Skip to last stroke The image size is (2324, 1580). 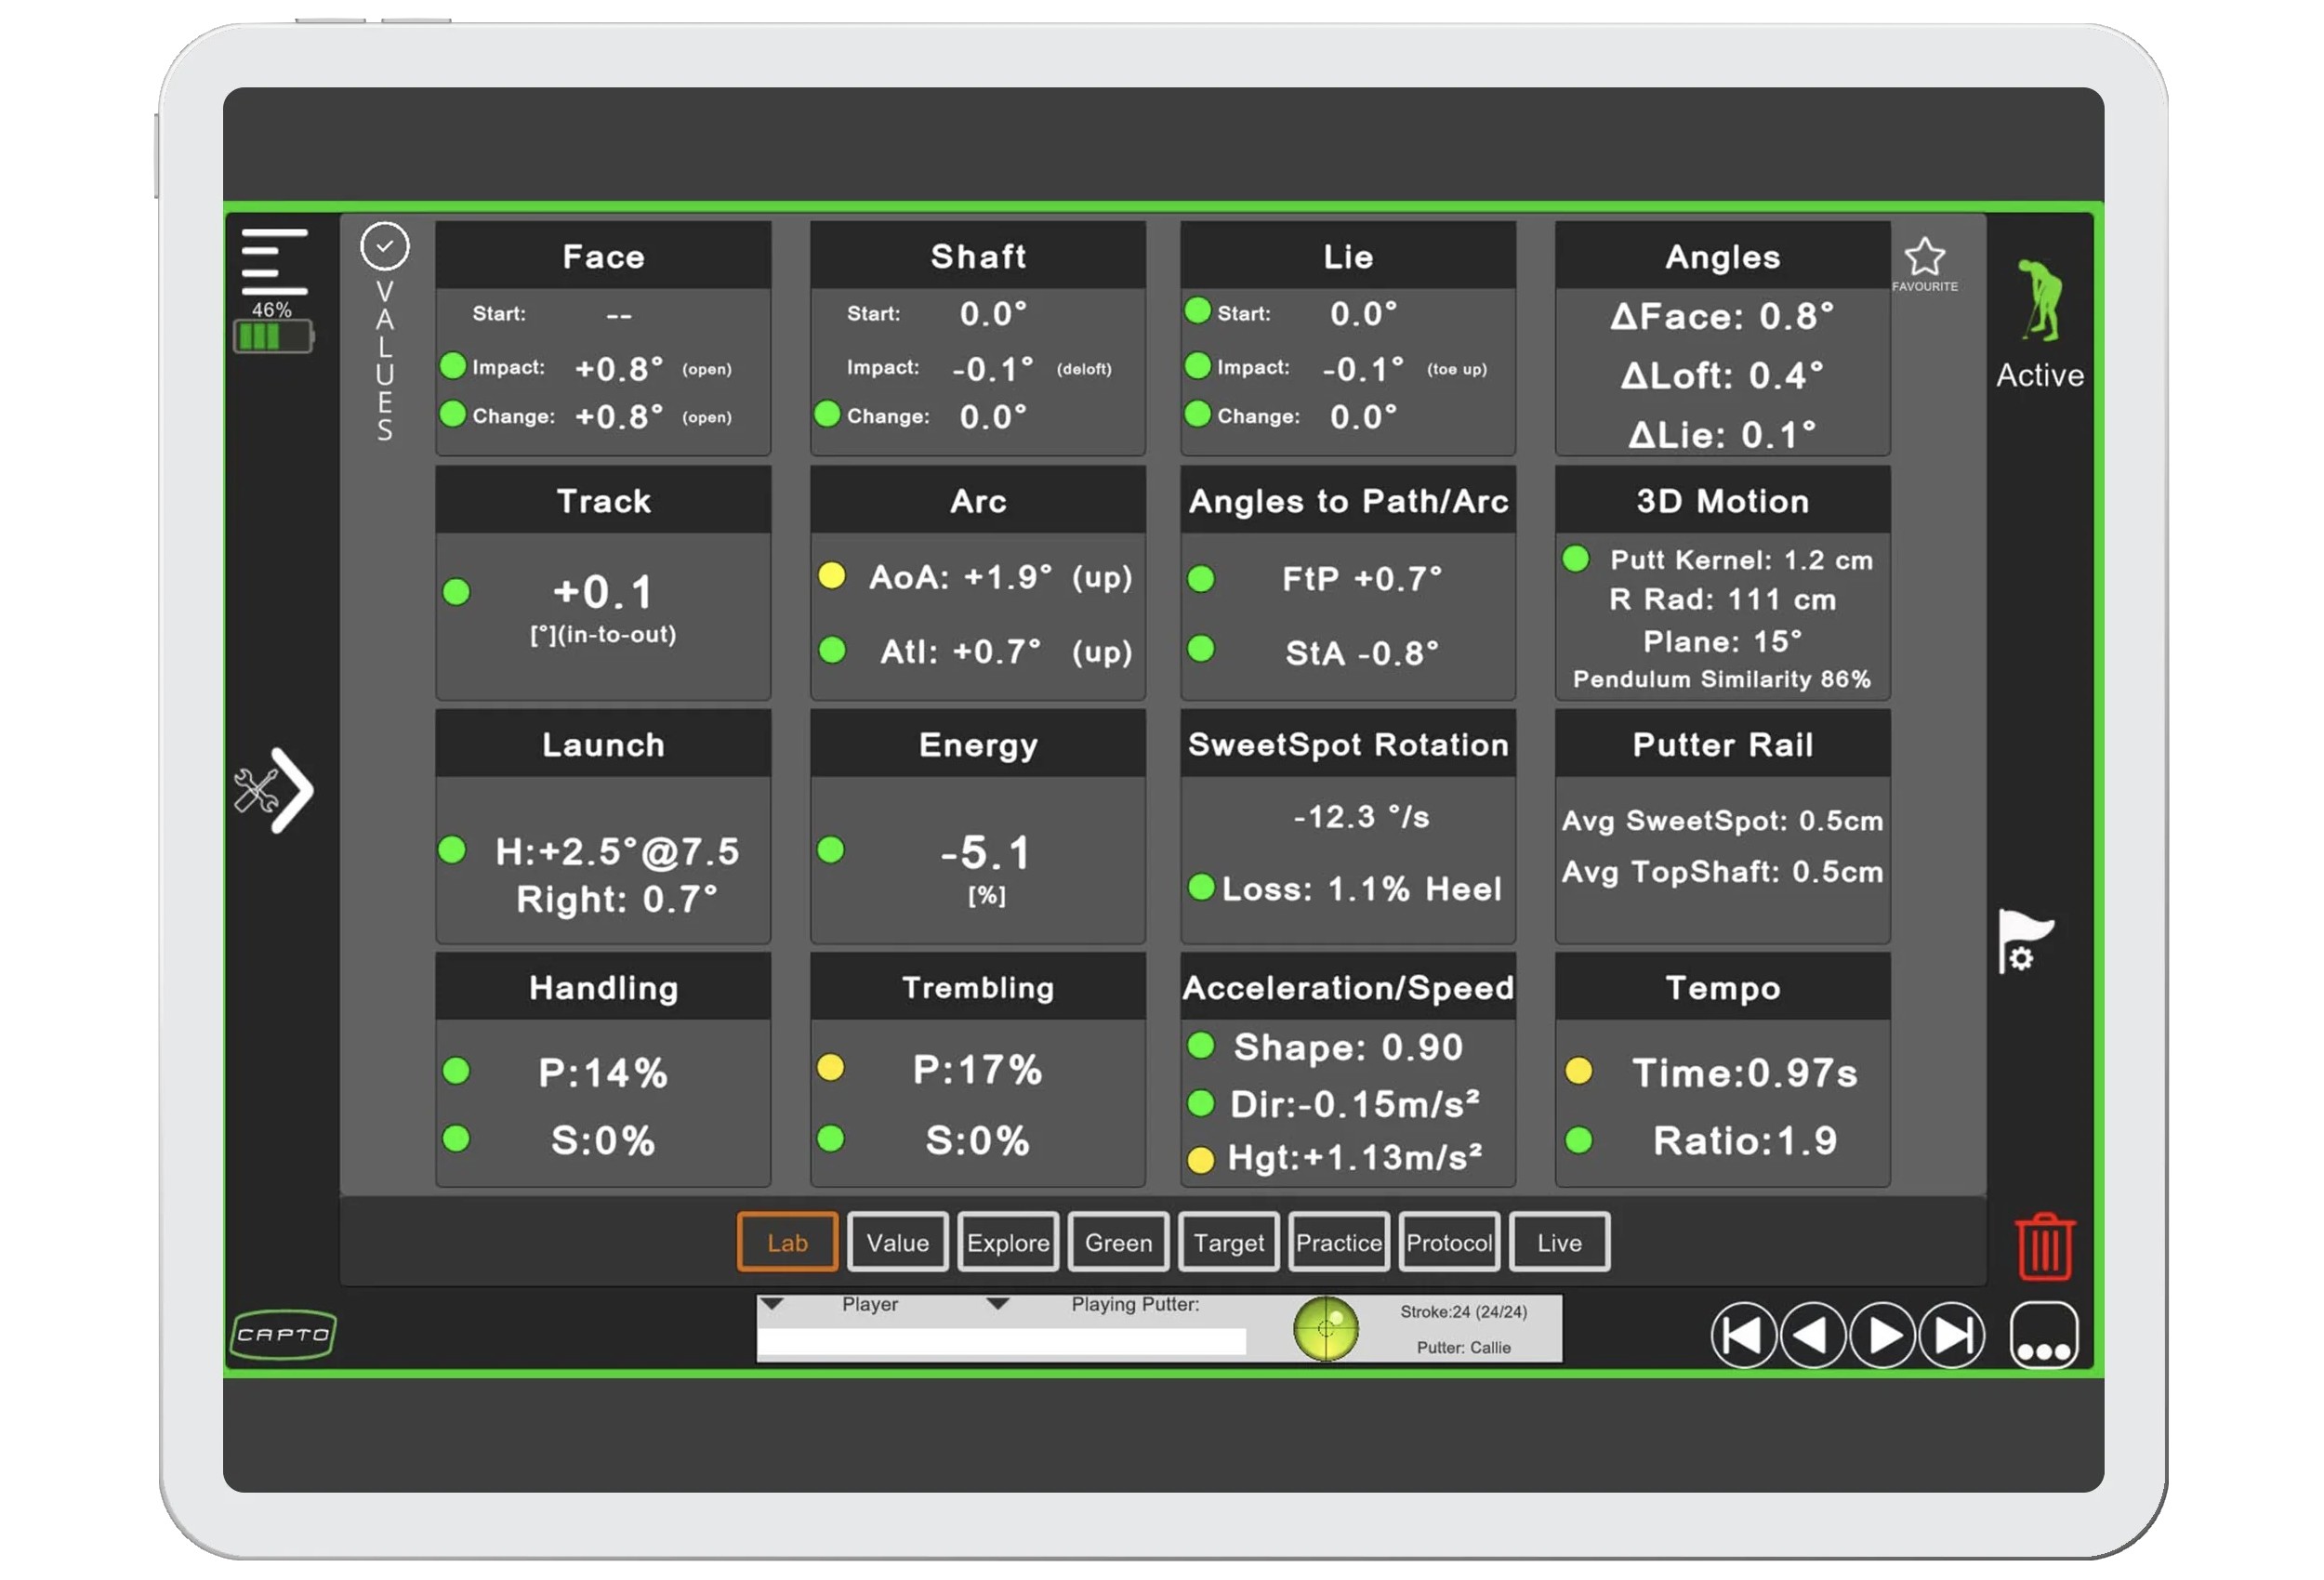tap(1952, 1335)
